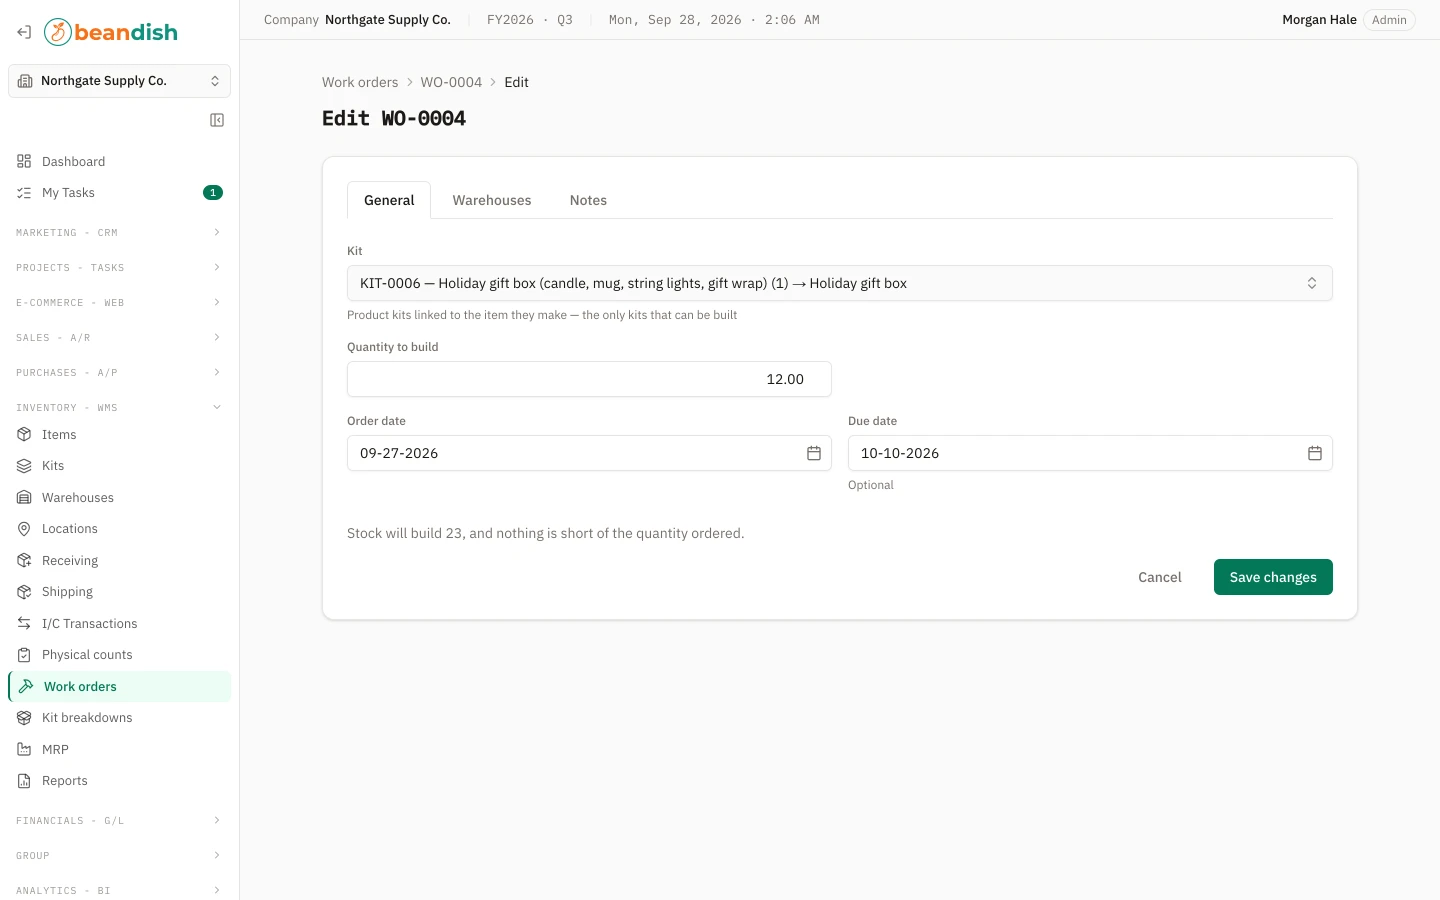Go to Items in Inventory
1440x900 pixels.
119,435
